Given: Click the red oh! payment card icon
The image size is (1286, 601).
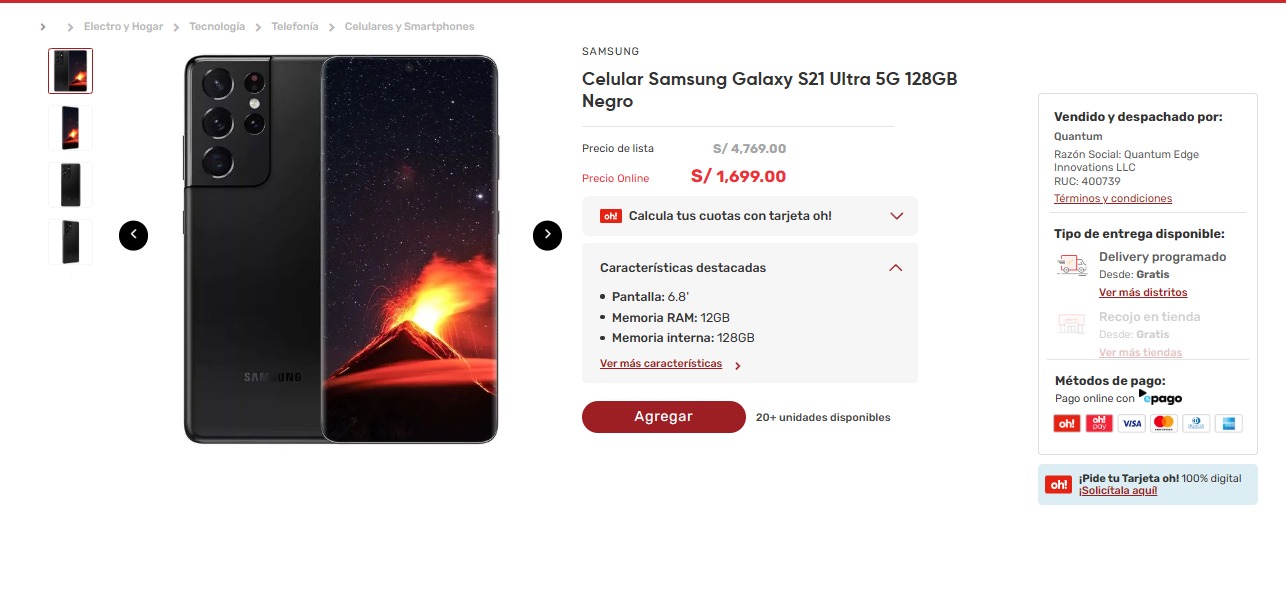Looking at the screenshot, I should tap(1067, 423).
